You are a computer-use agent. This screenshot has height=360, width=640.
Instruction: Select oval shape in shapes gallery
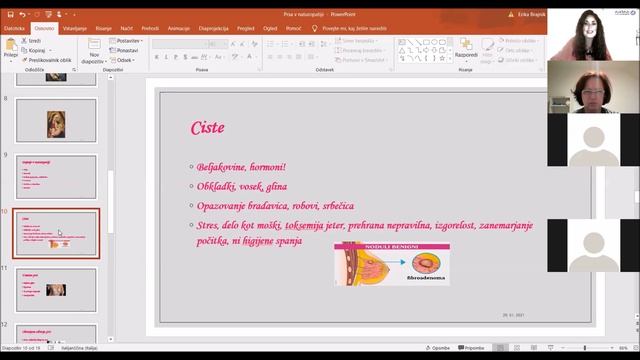pyautogui.click(x=434, y=42)
